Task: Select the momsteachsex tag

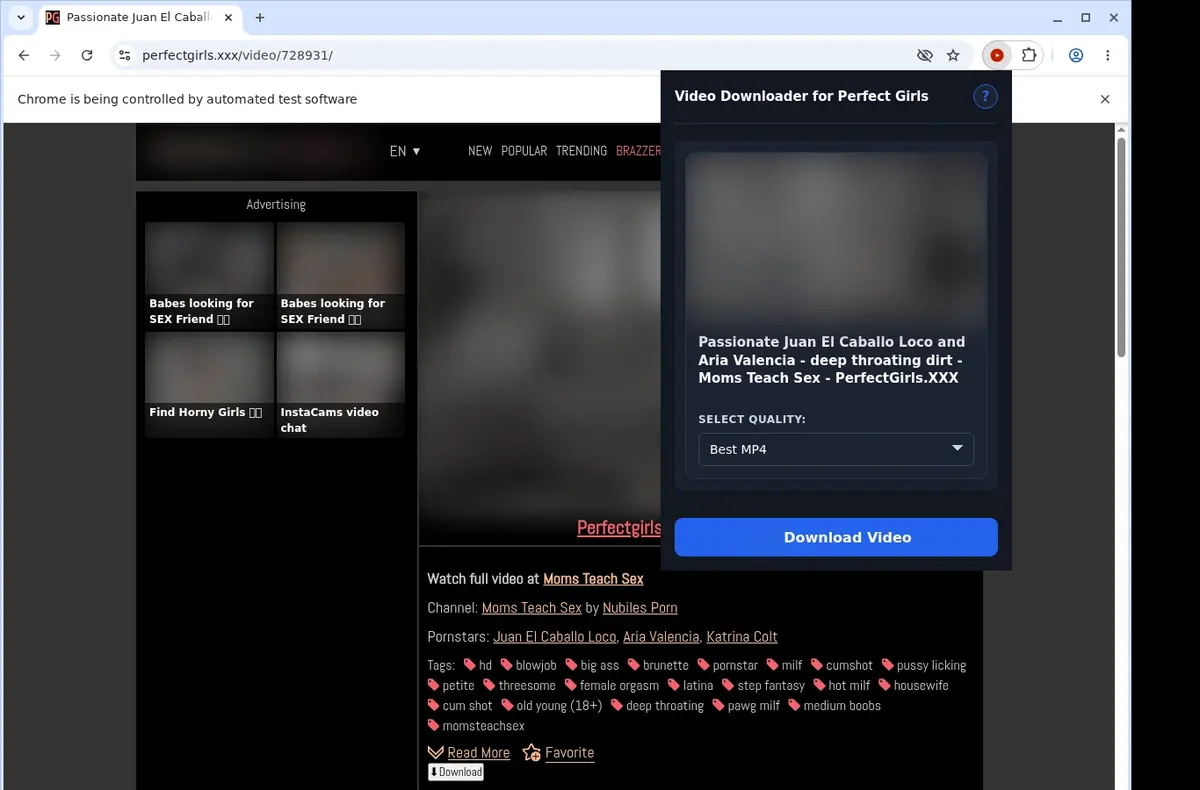Action: [476, 725]
